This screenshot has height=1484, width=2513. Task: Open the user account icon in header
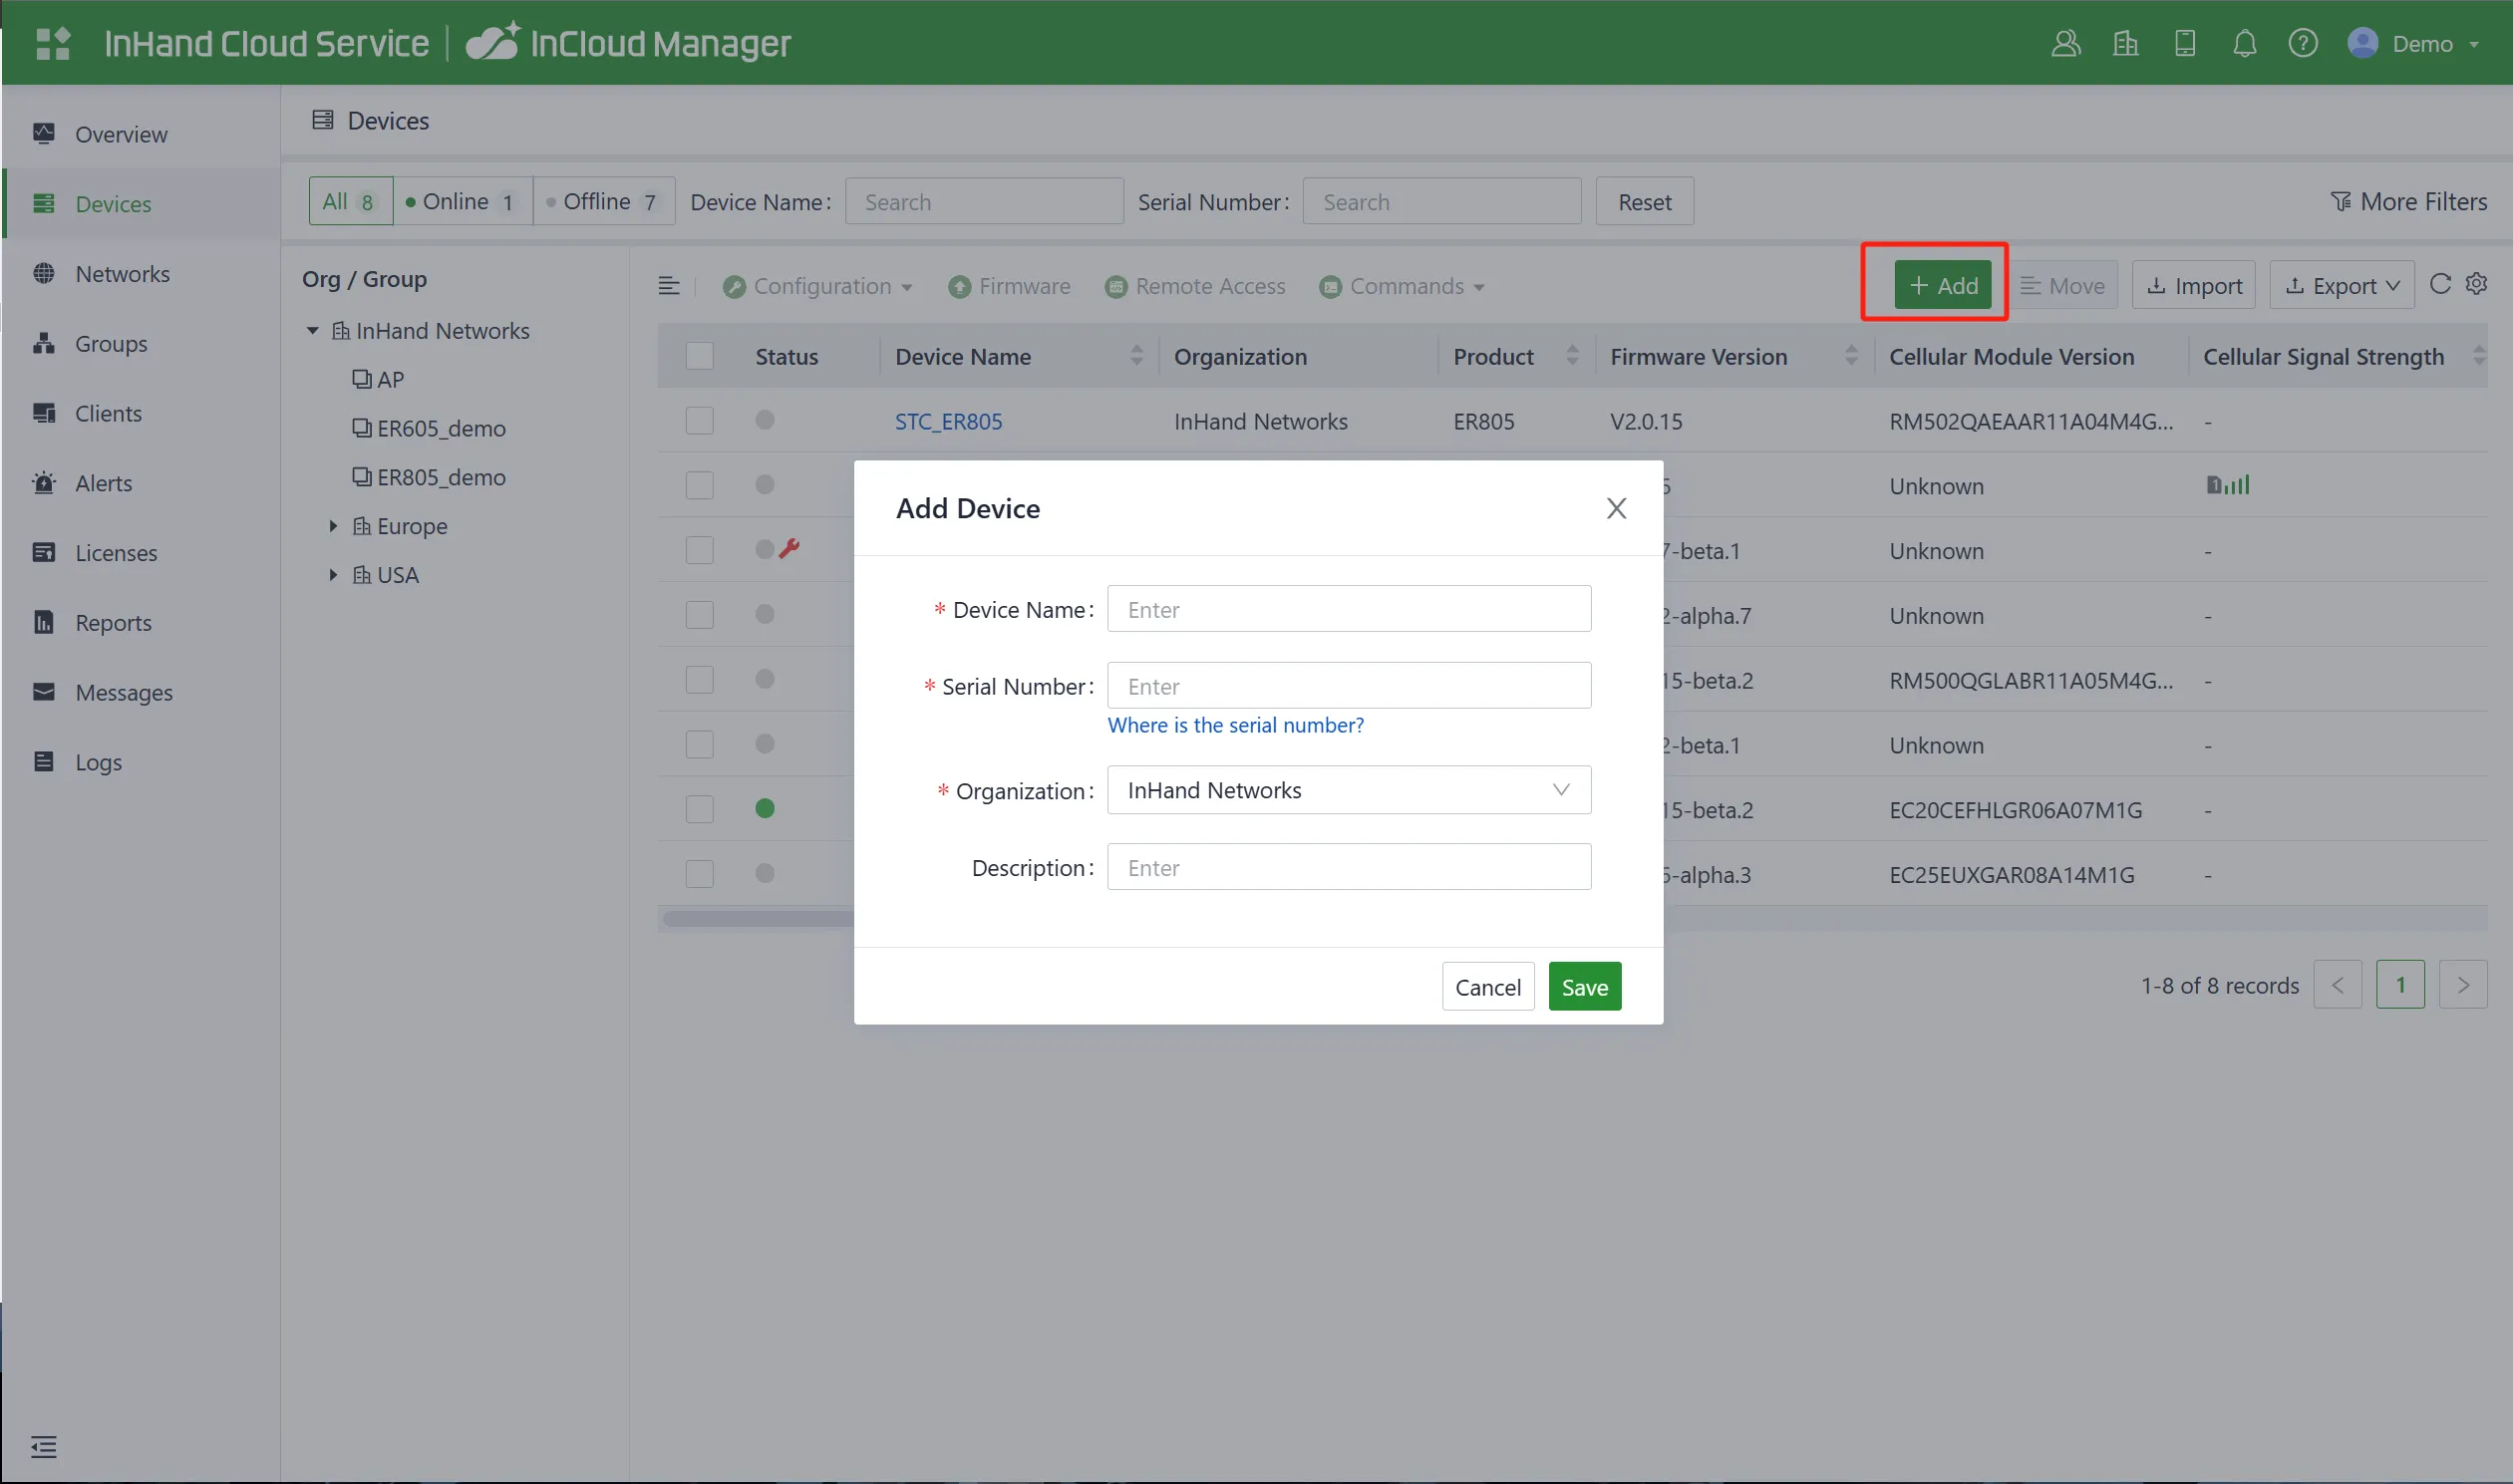pyautogui.click(x=2065, y=43)
